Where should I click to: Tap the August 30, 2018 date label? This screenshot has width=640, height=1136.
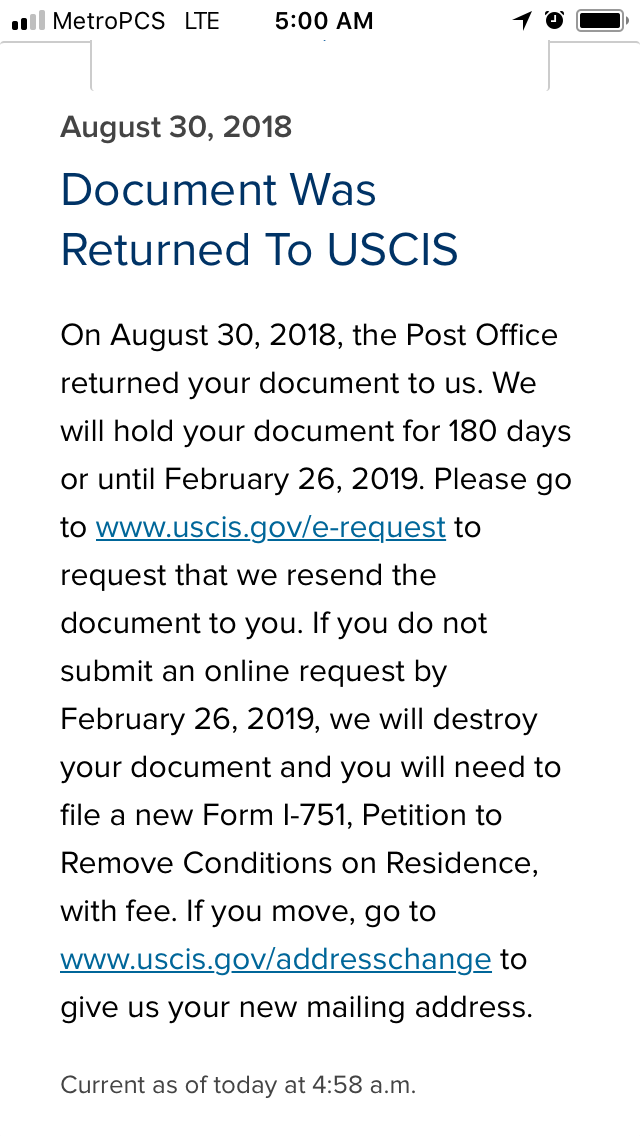pos(176,128)
